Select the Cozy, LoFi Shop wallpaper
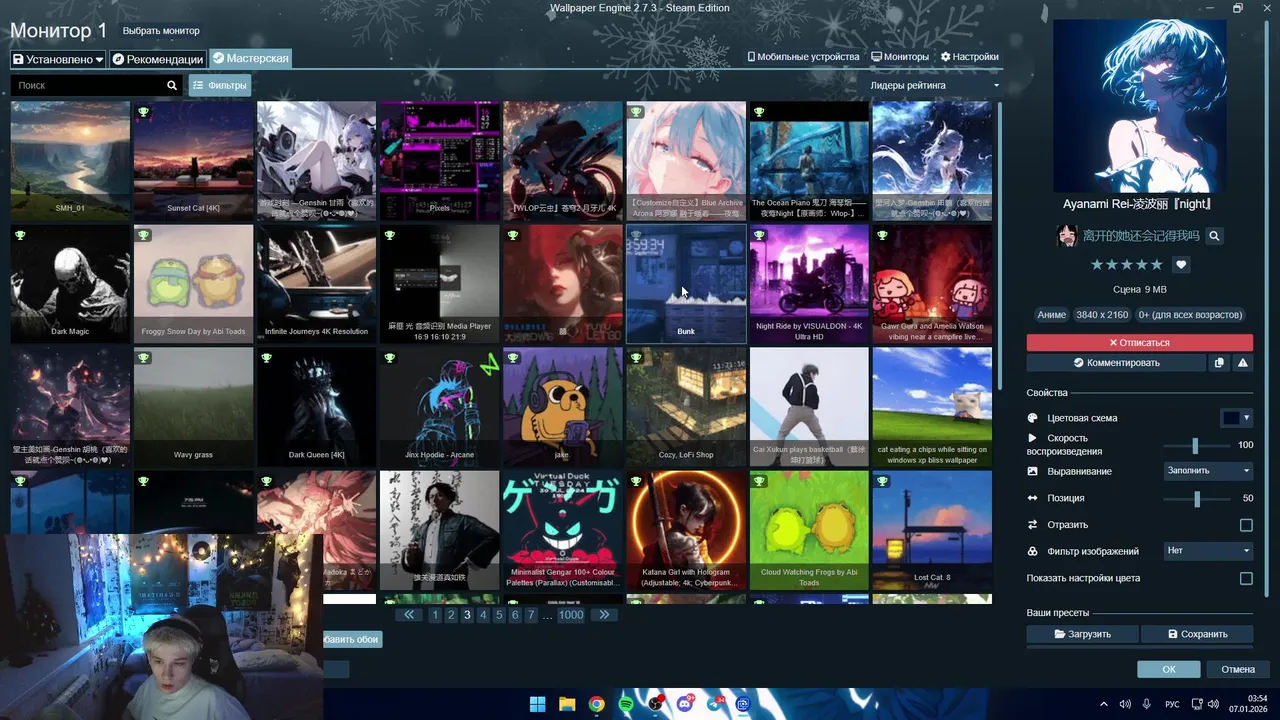Viewport: 1280px width, 720px height. coord(686,407)
